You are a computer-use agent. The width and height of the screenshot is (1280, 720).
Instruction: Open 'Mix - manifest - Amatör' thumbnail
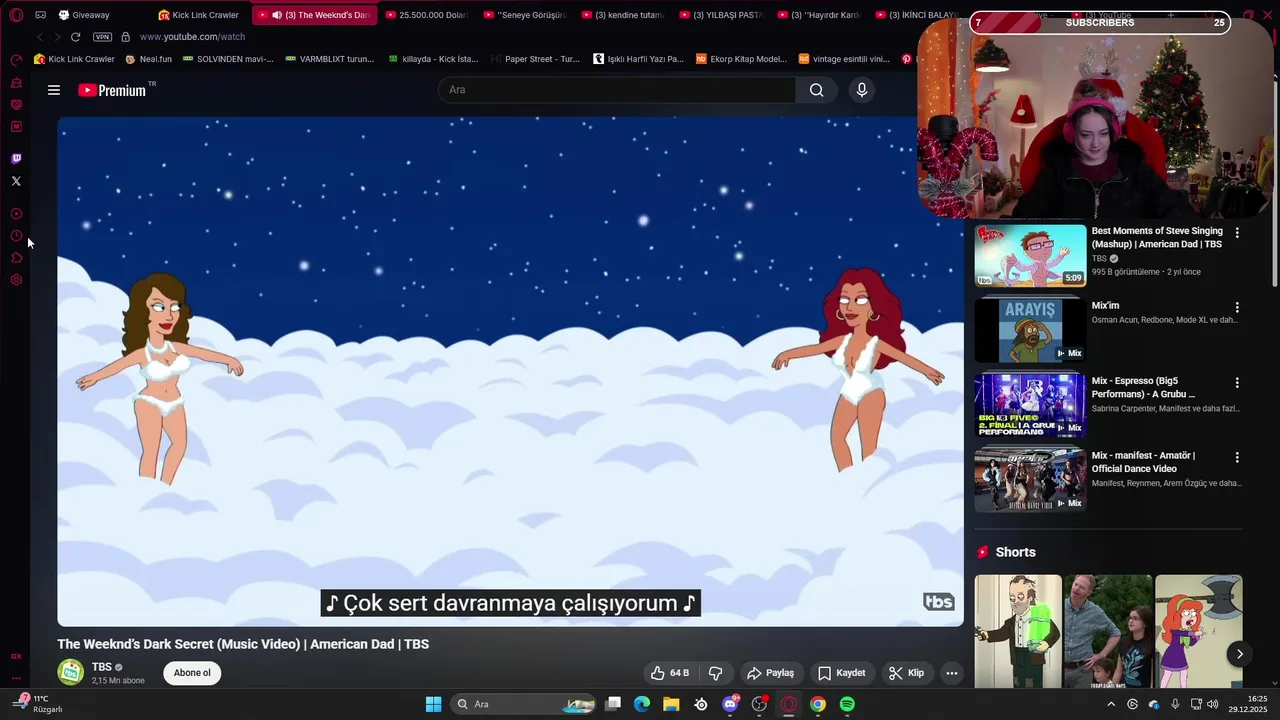1030,480
